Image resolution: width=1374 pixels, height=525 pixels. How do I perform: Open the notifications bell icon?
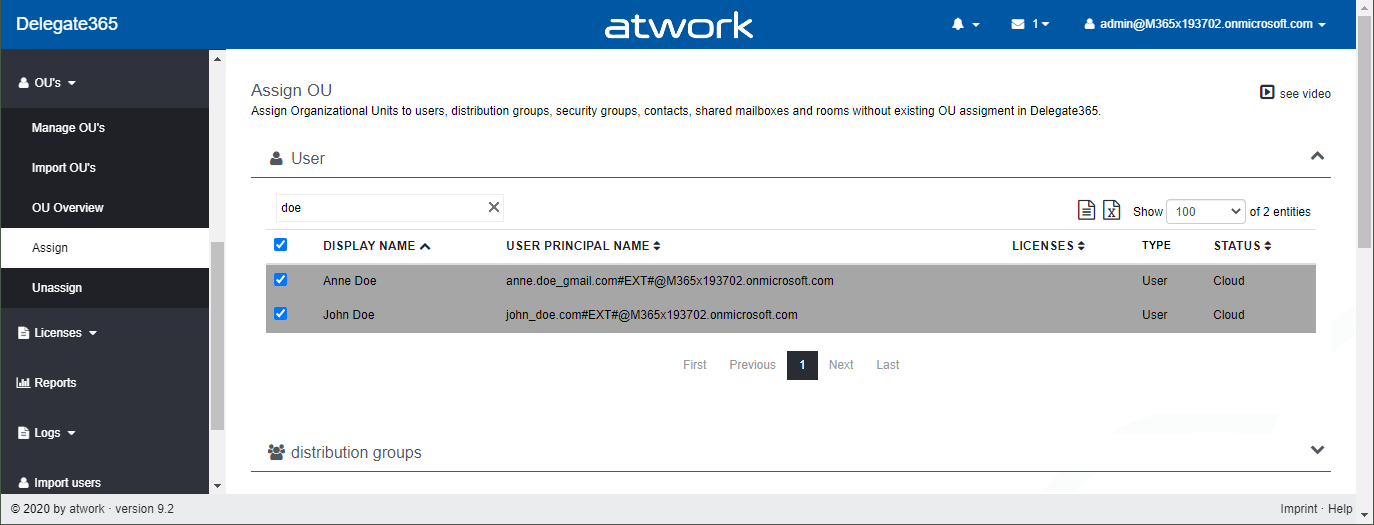958,24
